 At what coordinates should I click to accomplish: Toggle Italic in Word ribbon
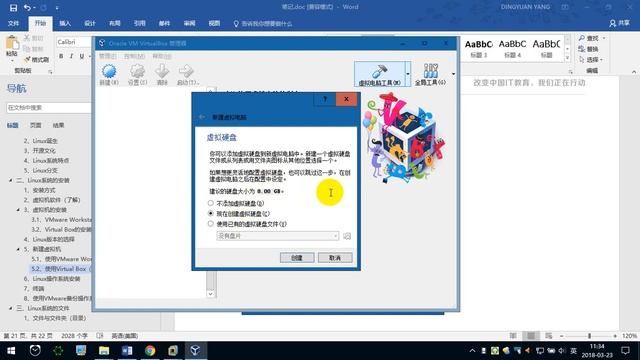(x=71, y=56)
